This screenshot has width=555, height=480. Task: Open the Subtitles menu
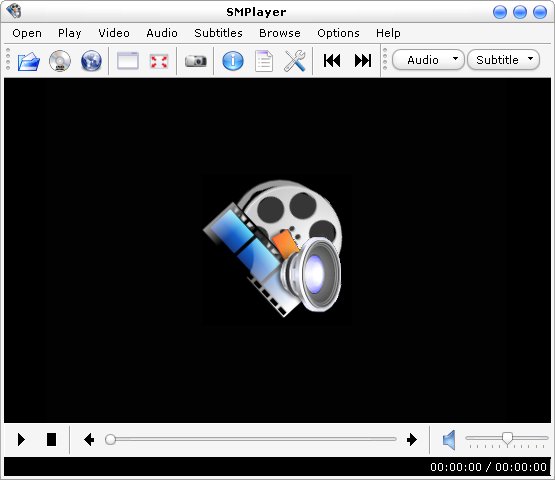pyautogui.click(x=218, y=33)
